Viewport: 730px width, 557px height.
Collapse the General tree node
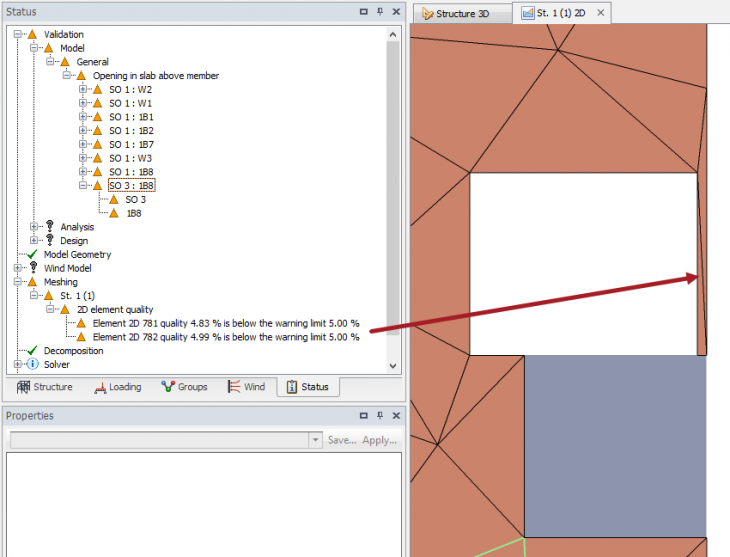50,61
